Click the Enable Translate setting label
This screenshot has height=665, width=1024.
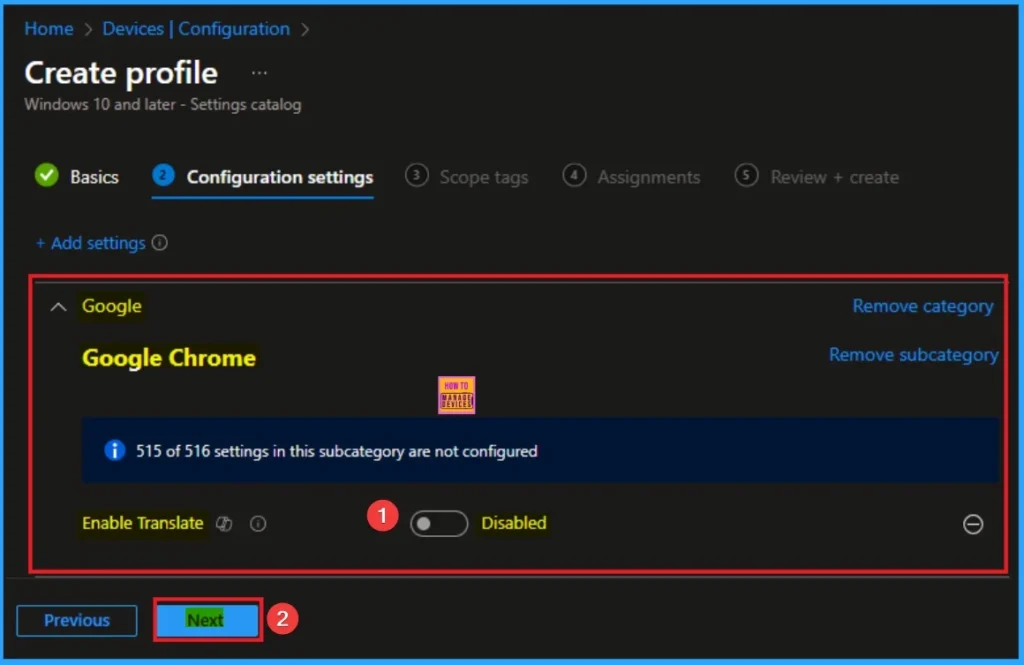click(142, 523)
